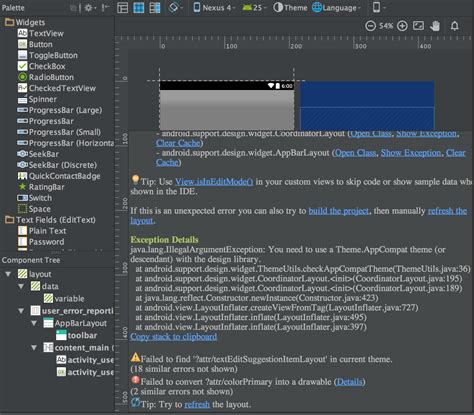Select the activity_use Button tree item
This screenshot has width=474, height=415.
click(x=85, y=372)
